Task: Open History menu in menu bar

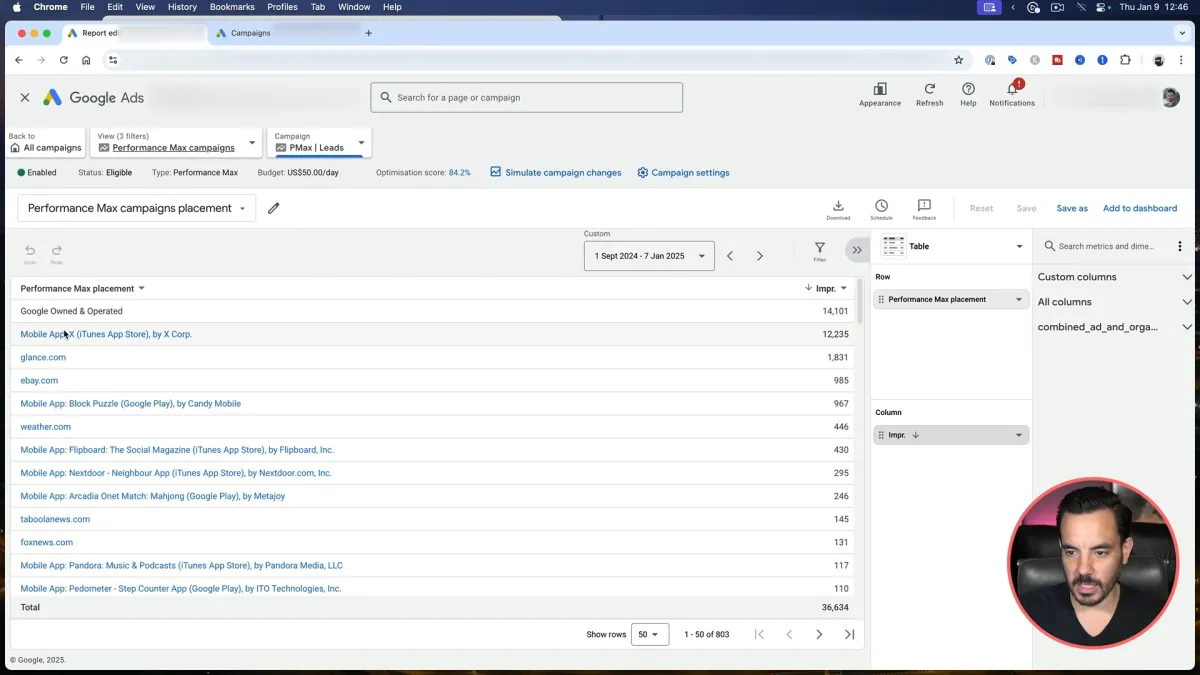Action: (182, 7)
